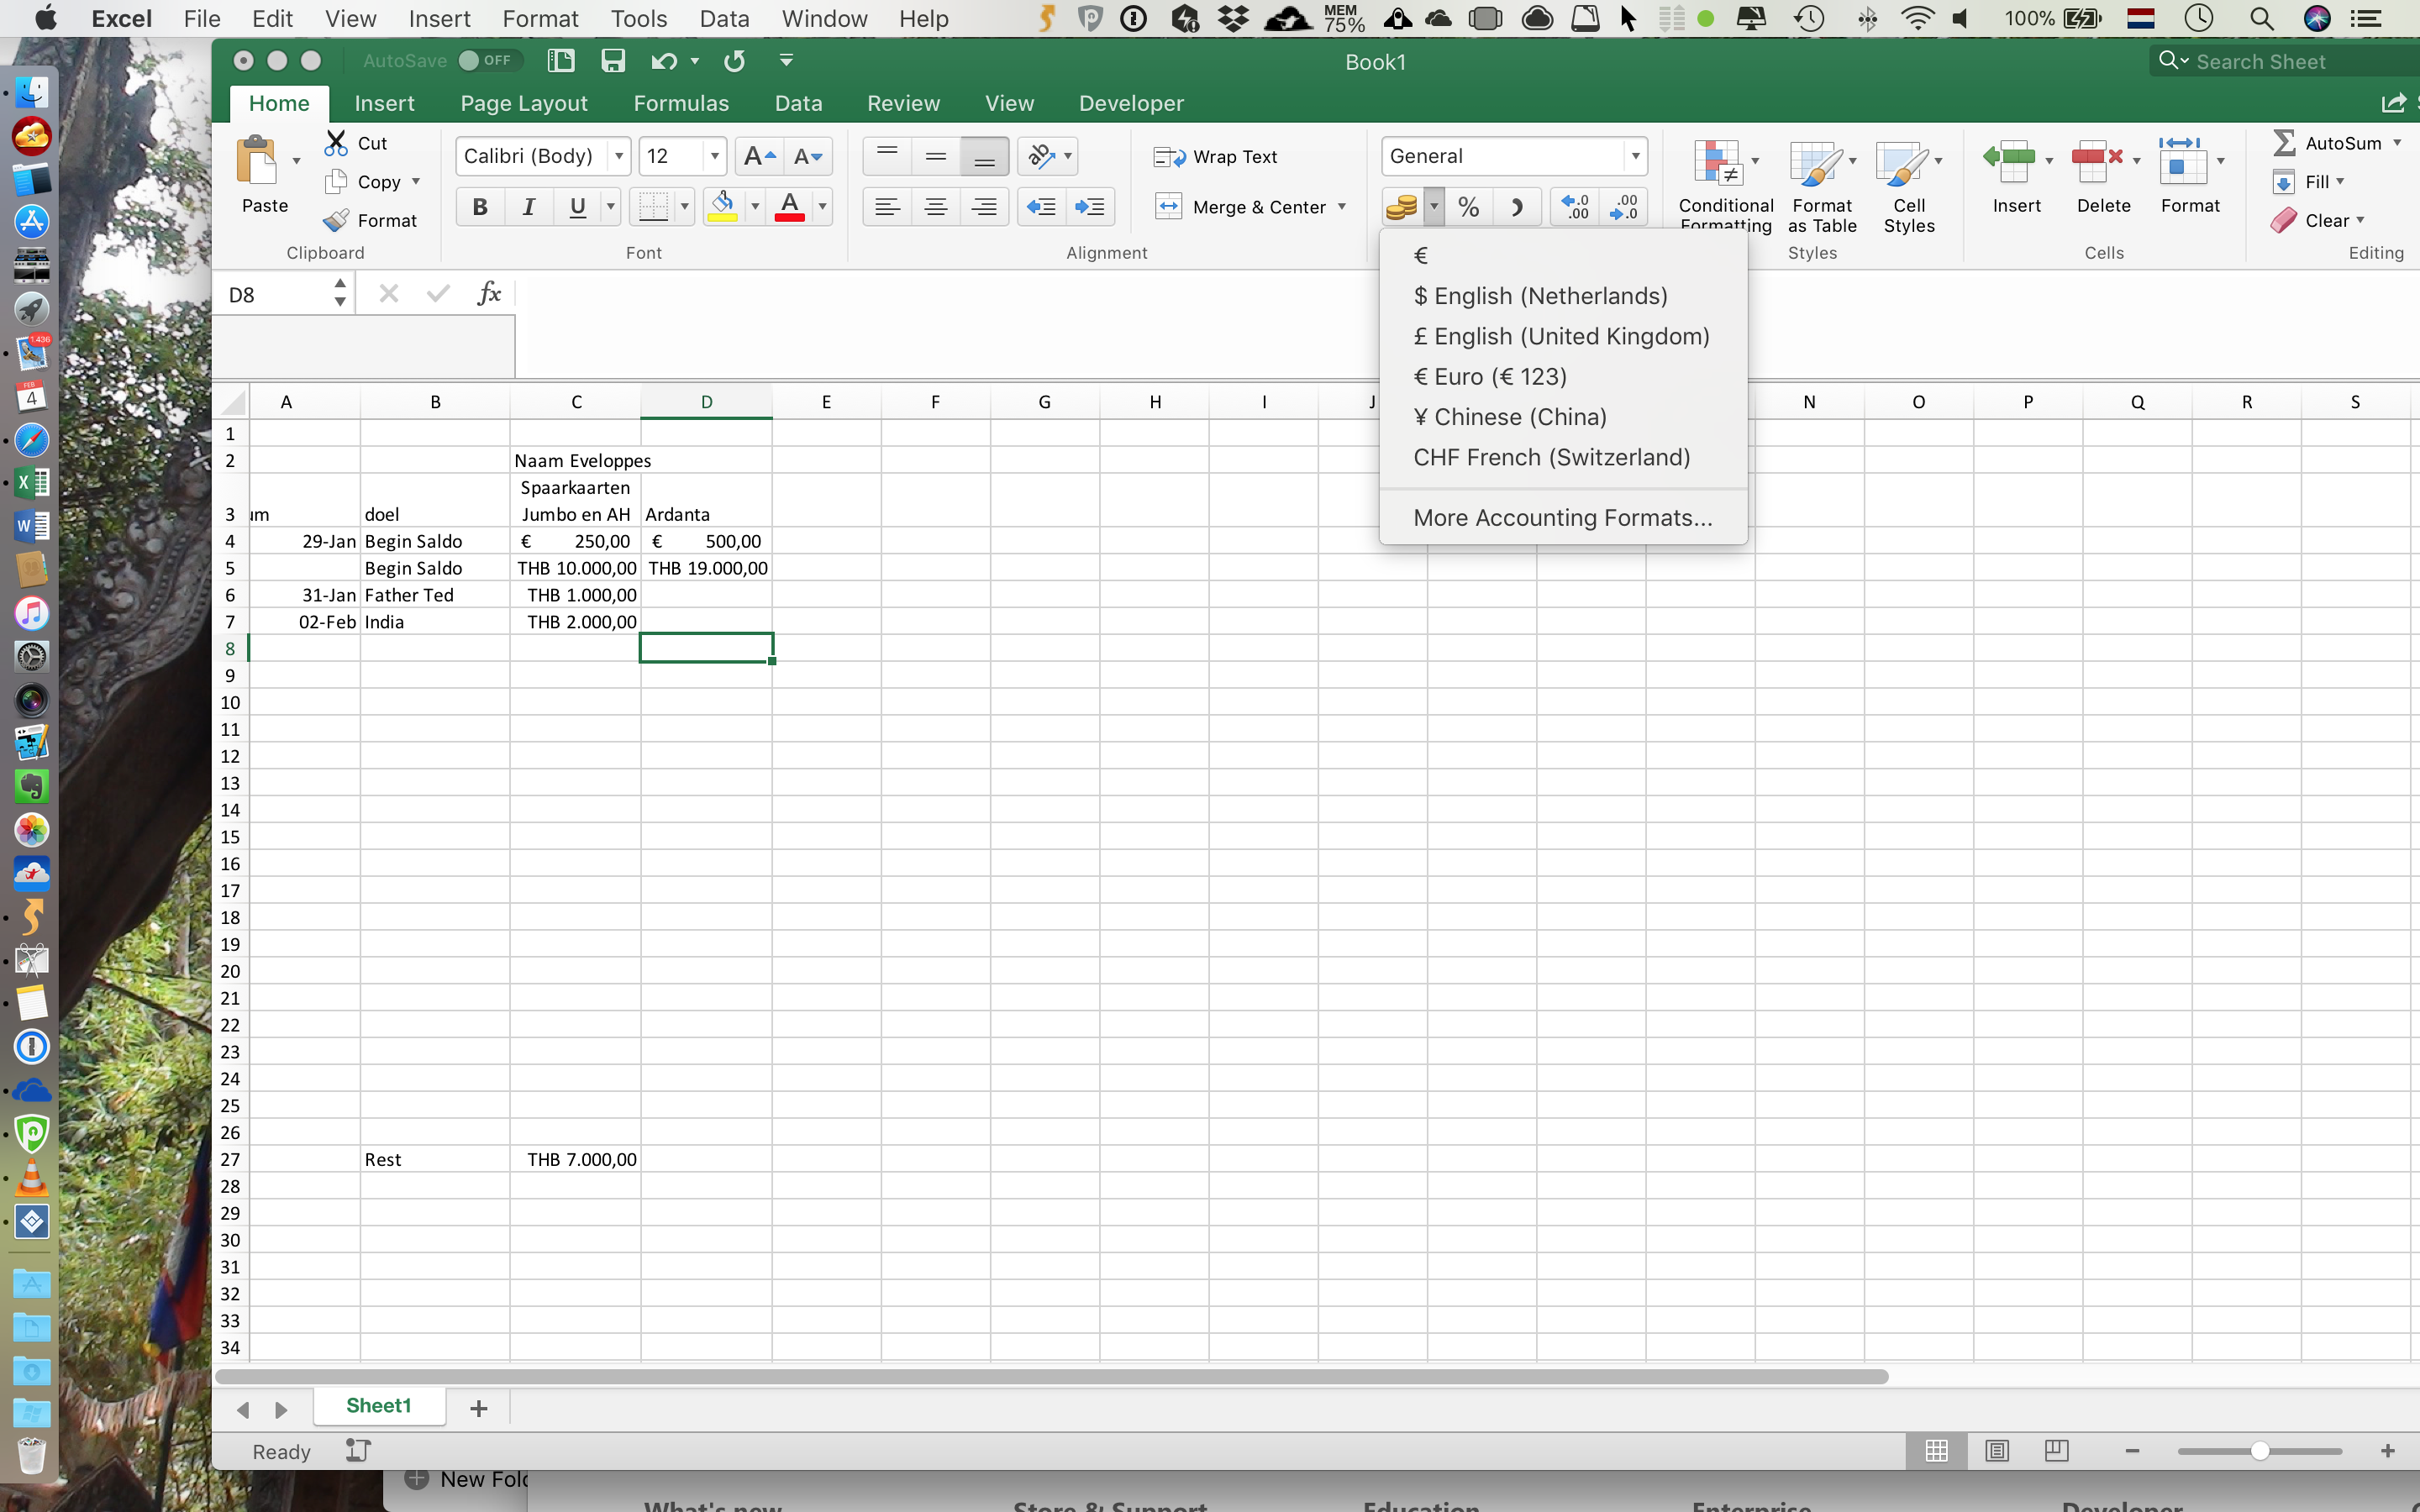The width and height of the screenshot is (2420, 1512).
Task: Click More Accounting Formats option
Action: [1561, 517]
